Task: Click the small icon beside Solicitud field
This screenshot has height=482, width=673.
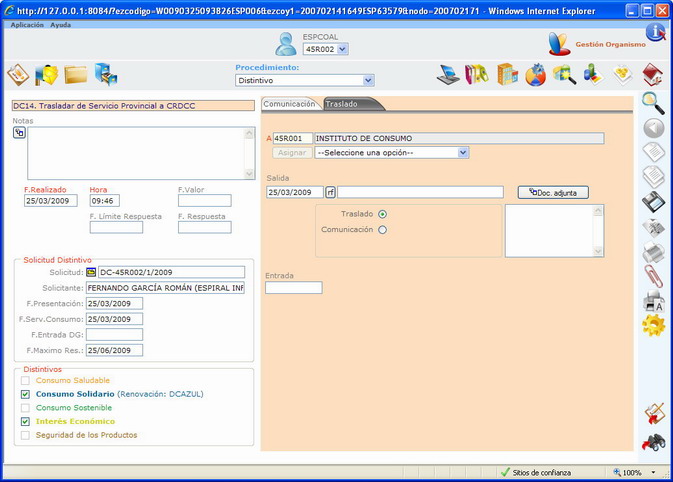Action: tap(91, 272)
